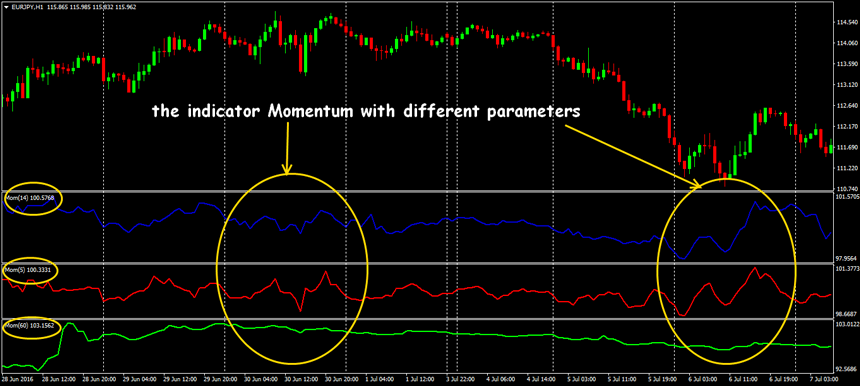Viewport: 860px width, 386px height.
Task: Click price scale value 111.690
Action: [x=847, y=147]
